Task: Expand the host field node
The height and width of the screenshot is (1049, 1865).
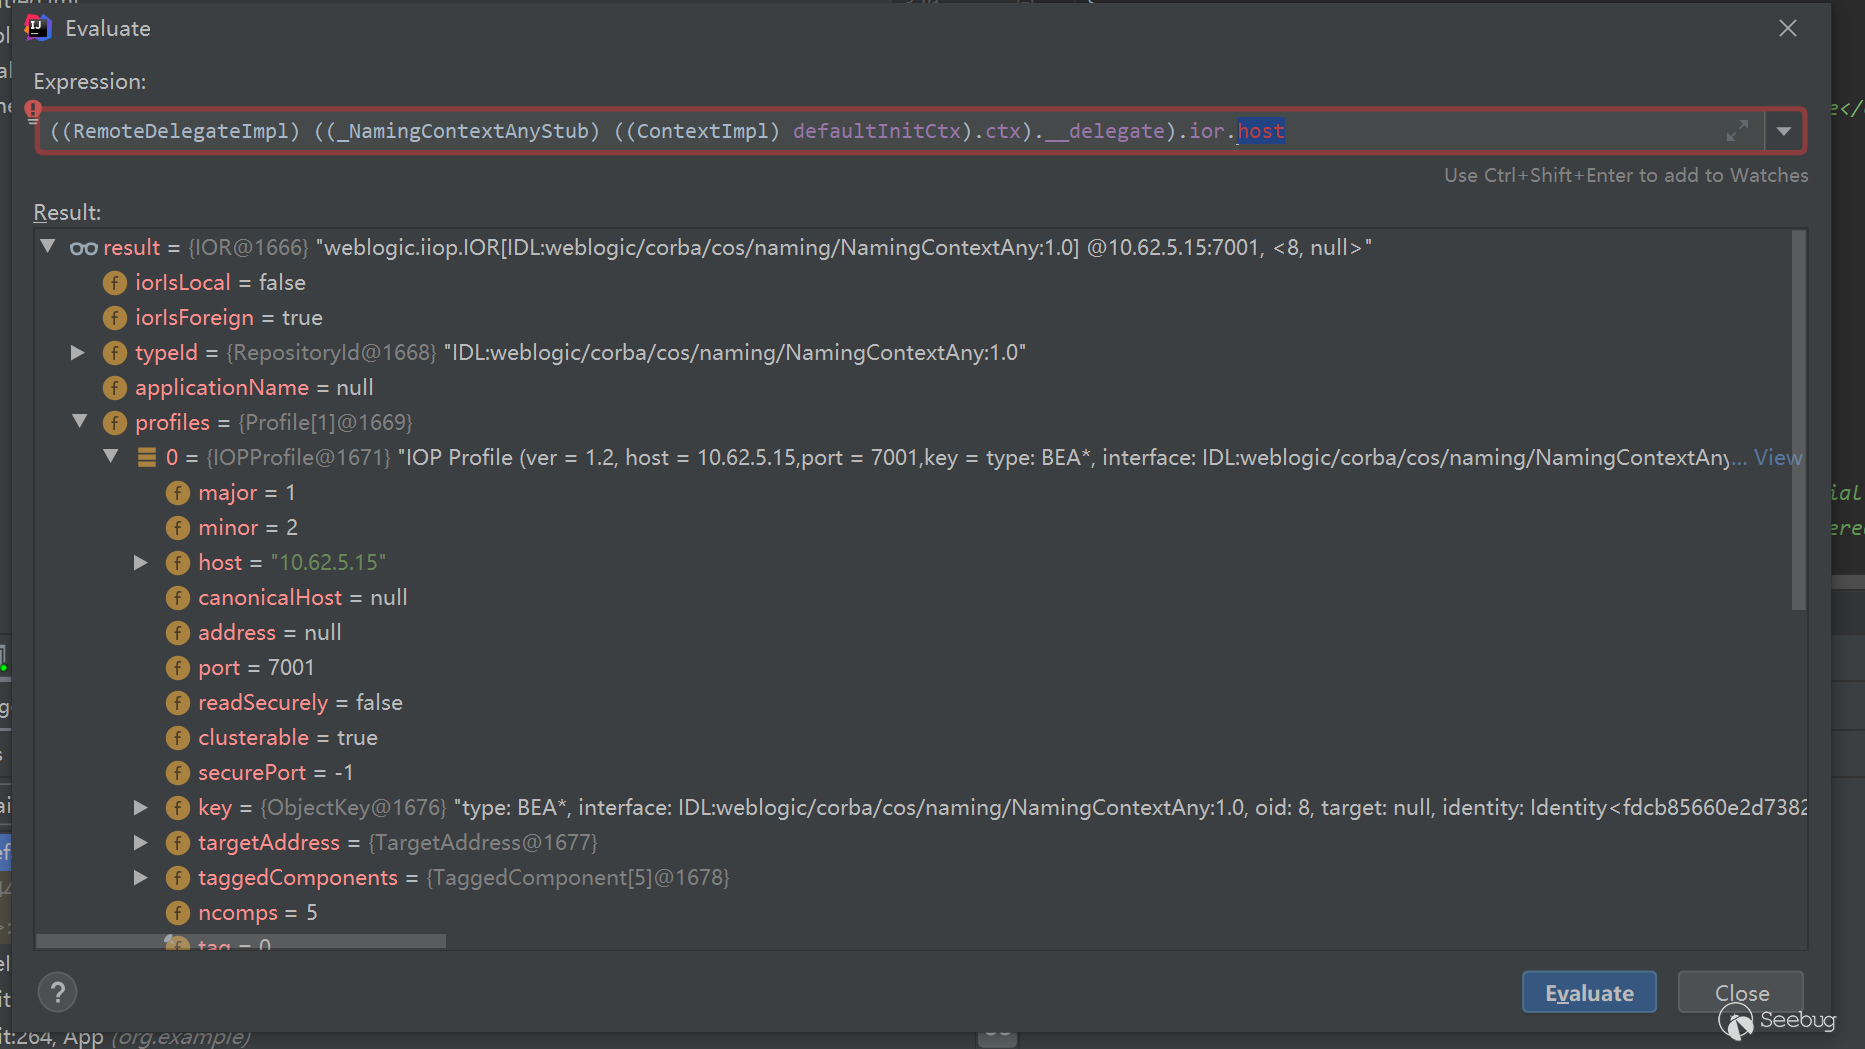Action: click(x=141, y=562)
